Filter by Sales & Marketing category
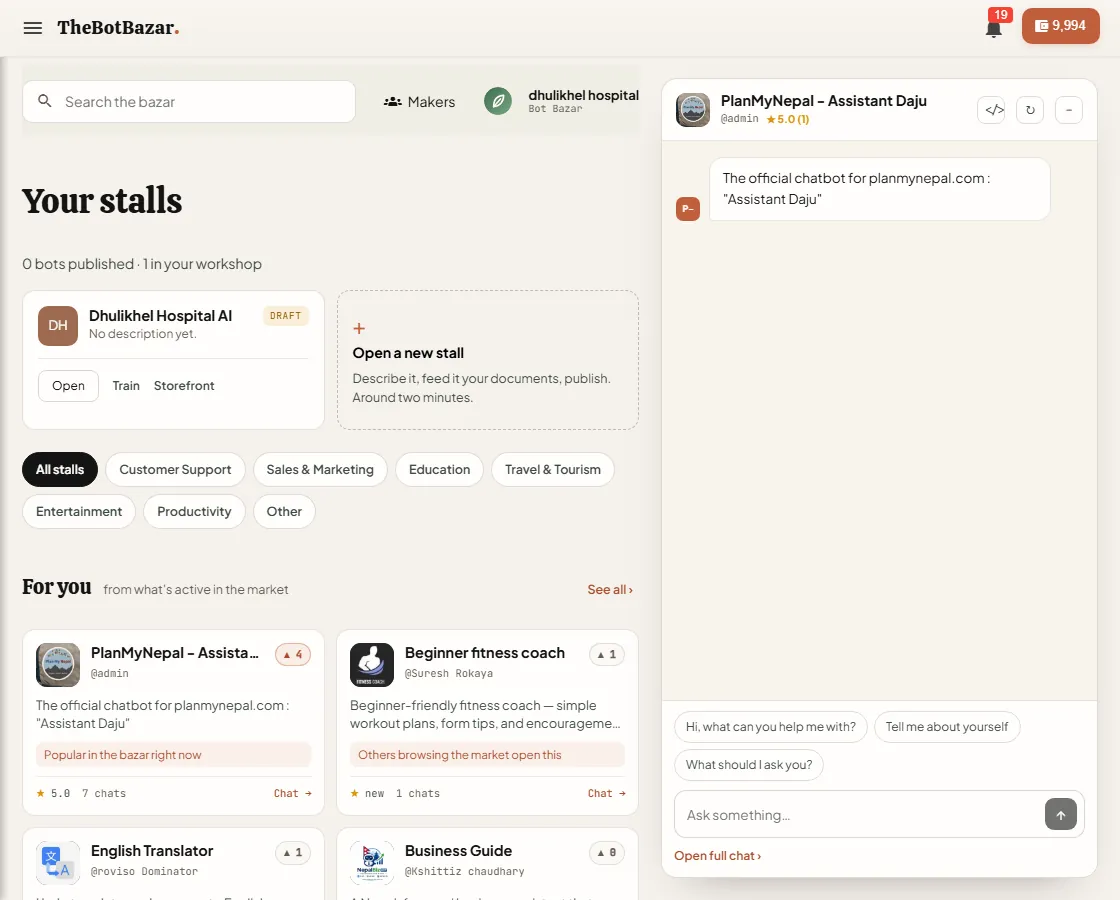Image resolution: width=1120 pixels, height=900 pixels. point(320,469)
